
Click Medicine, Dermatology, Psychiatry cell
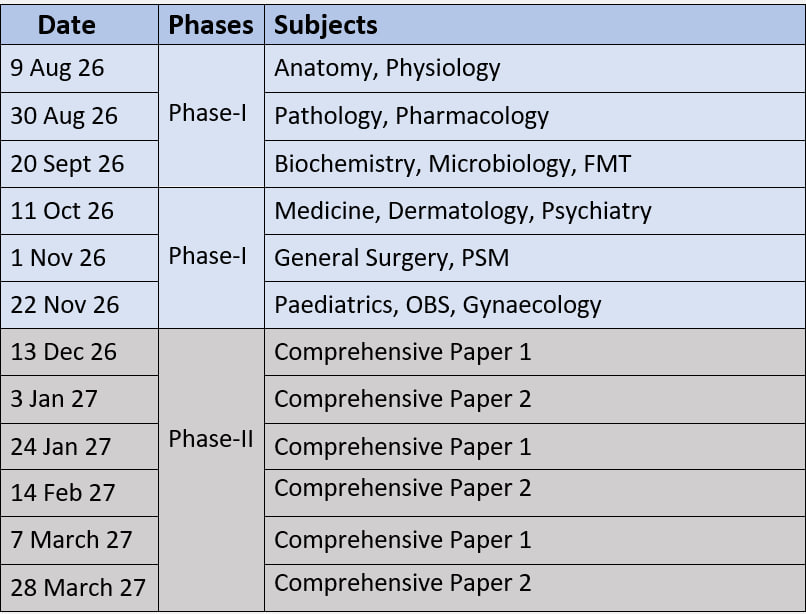point(535,211)
